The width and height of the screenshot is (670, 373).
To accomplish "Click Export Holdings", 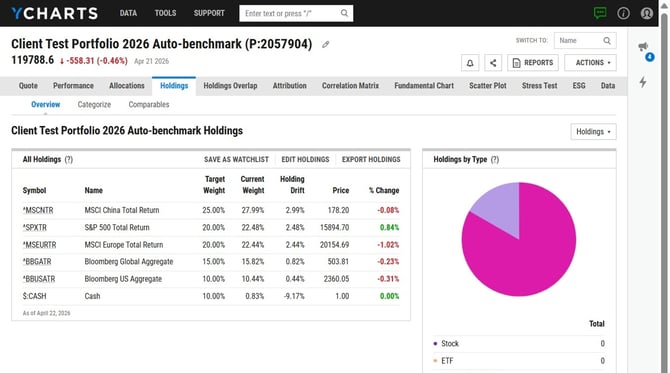I will click(x=371, y=159).
